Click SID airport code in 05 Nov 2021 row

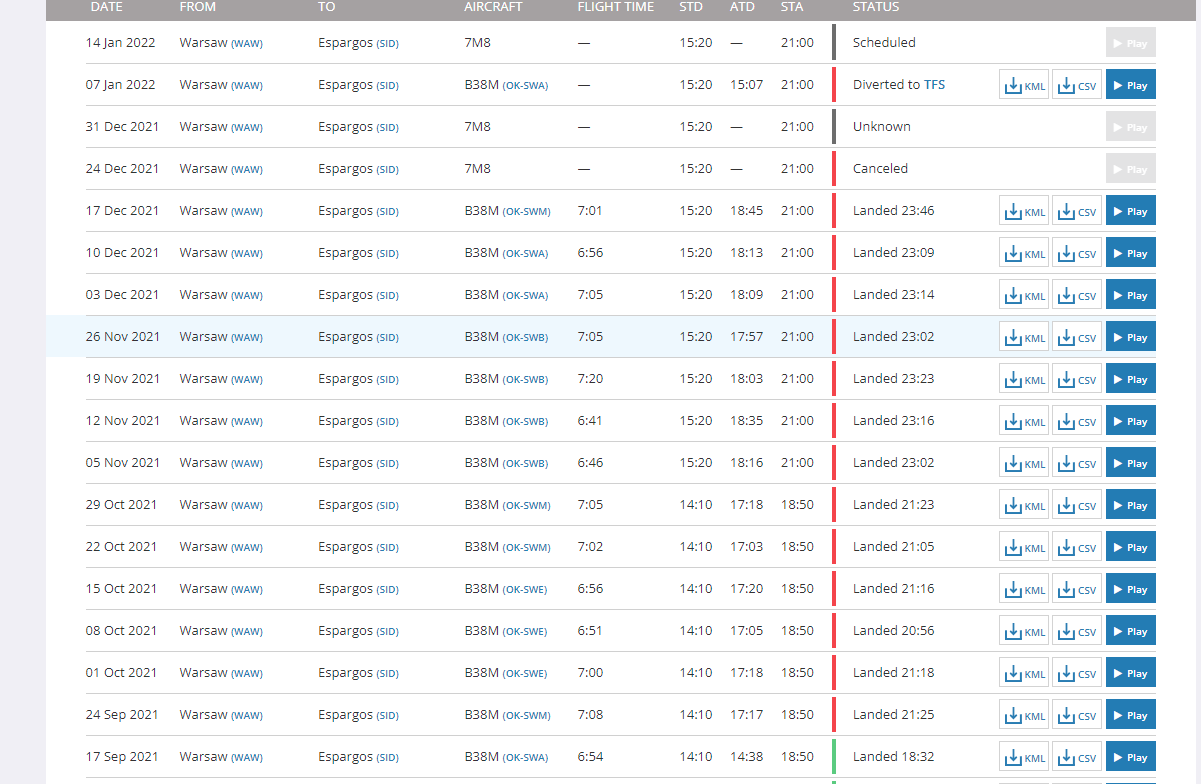(387, 463)
